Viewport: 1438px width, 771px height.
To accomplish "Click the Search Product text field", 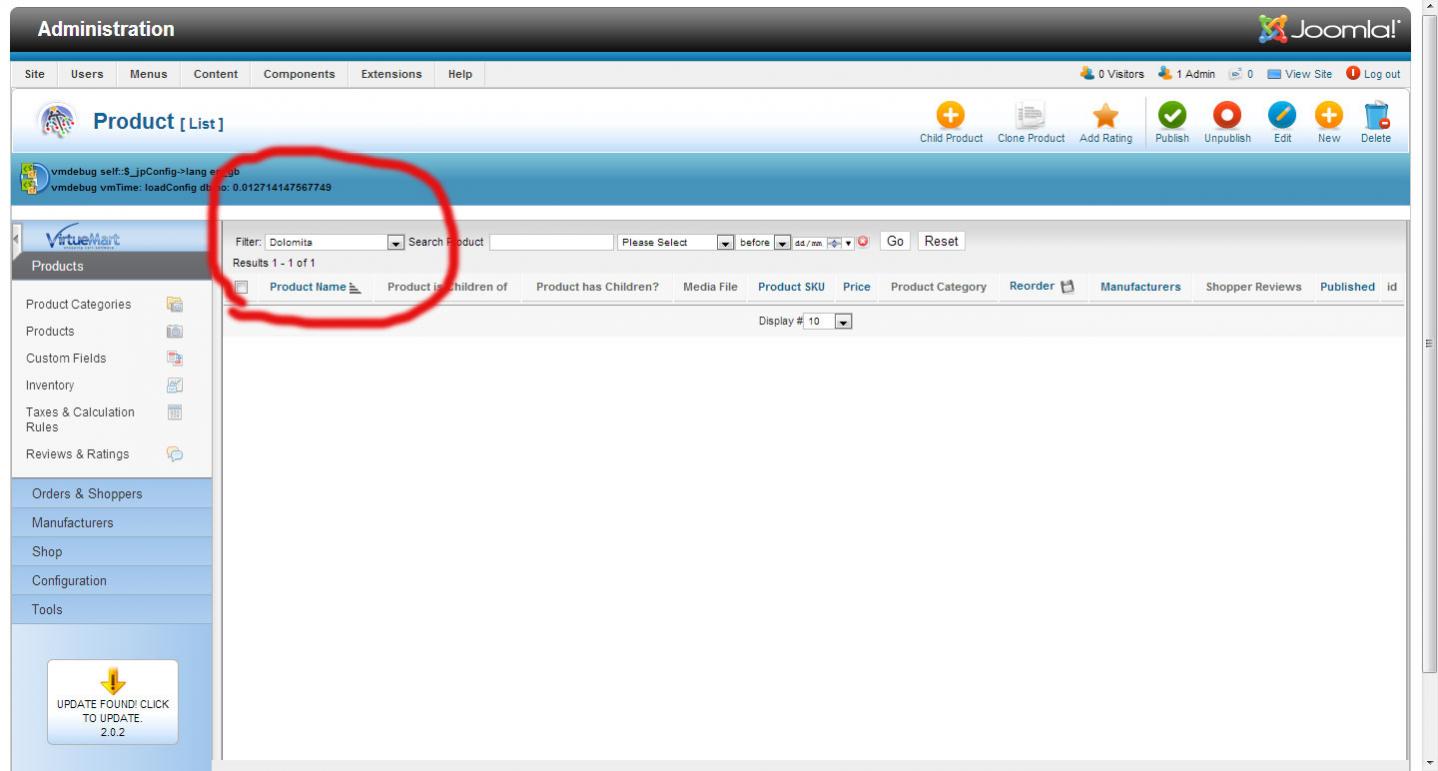I will click(552, 242).
